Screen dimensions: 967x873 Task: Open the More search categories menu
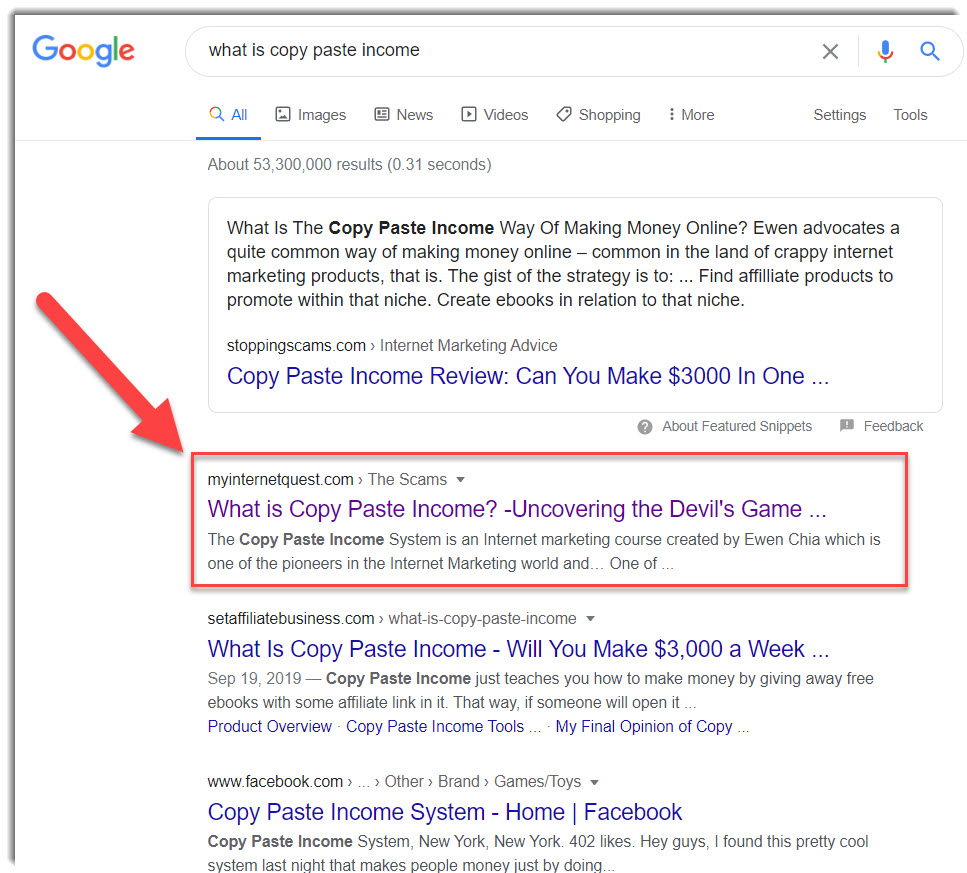[x=691, y=115]
